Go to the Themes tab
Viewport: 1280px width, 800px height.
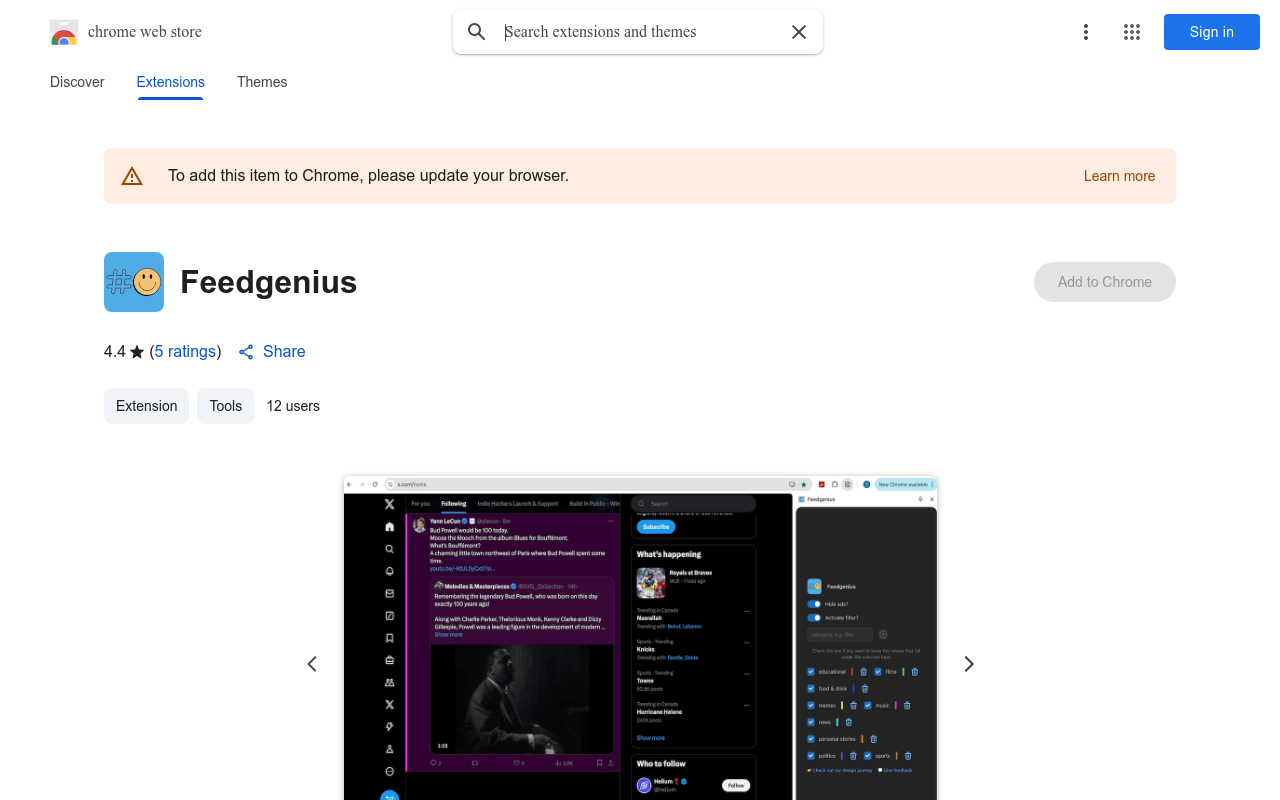pos(262,82)
